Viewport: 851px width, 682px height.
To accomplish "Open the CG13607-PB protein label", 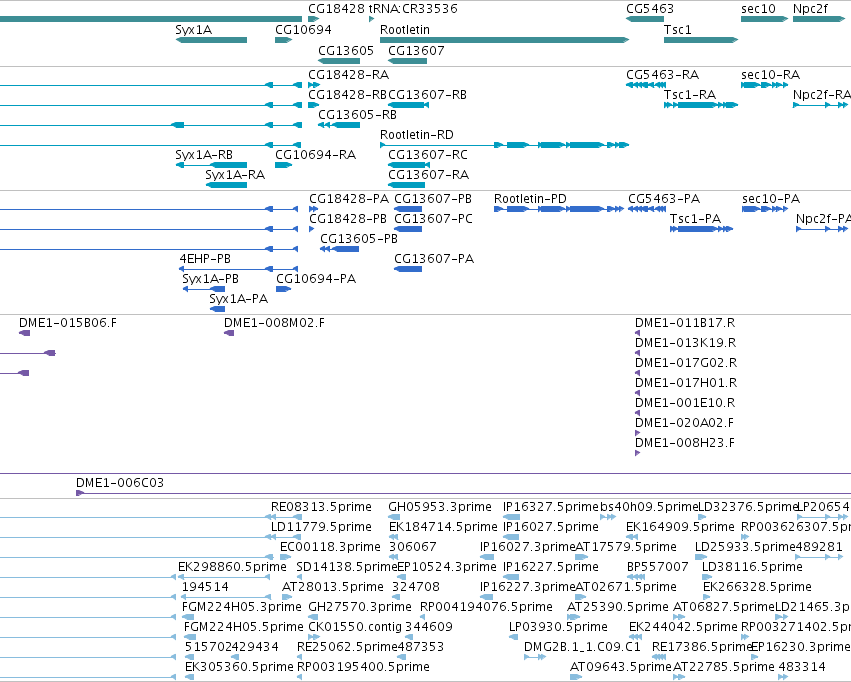I will 433,199.
